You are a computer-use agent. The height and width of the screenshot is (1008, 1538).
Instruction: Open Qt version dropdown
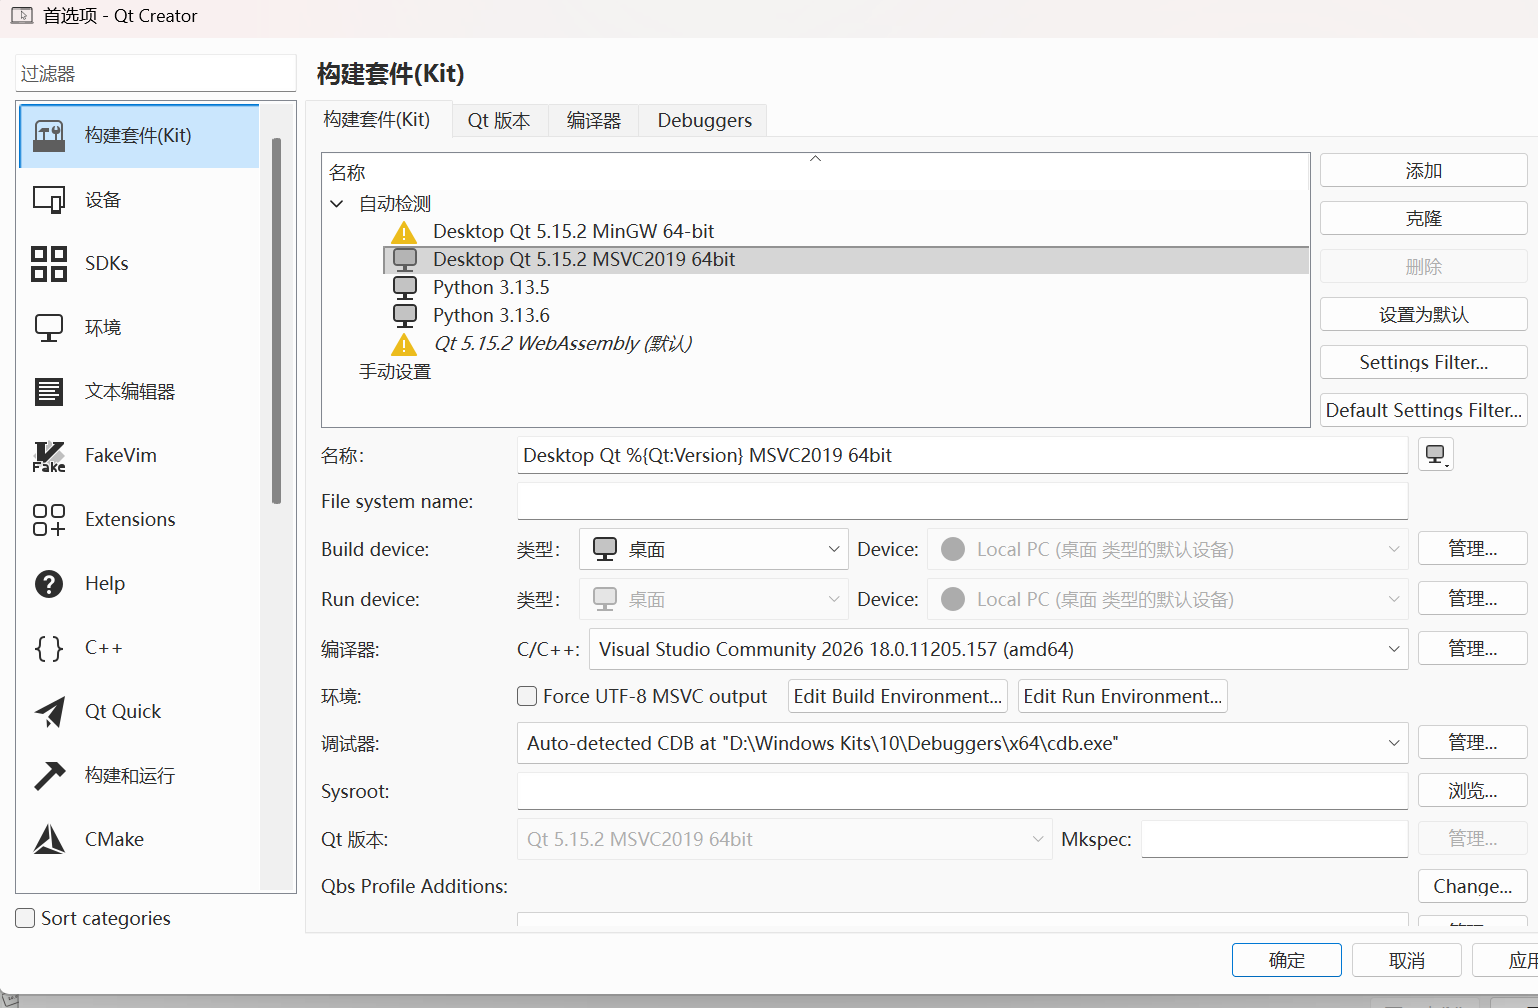[x=785, y=839]
